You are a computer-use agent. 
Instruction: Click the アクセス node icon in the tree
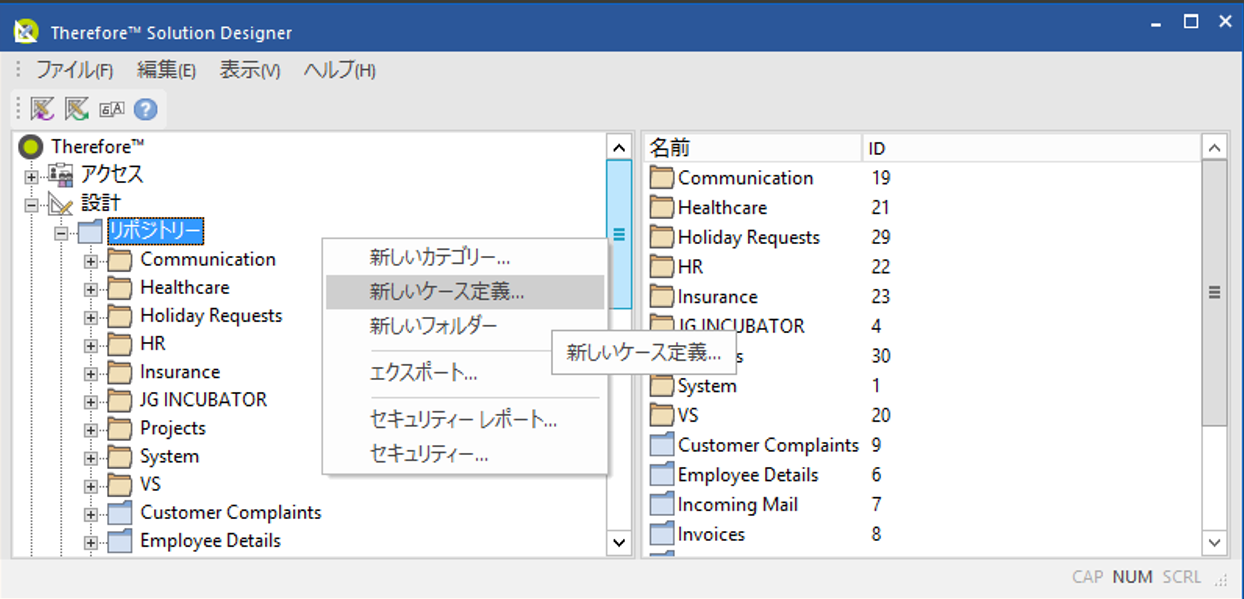[x=62, y=175]
